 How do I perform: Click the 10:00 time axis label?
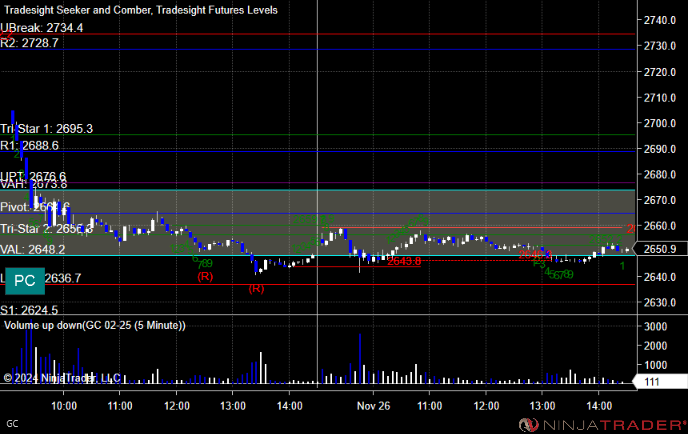coord(64,406)
